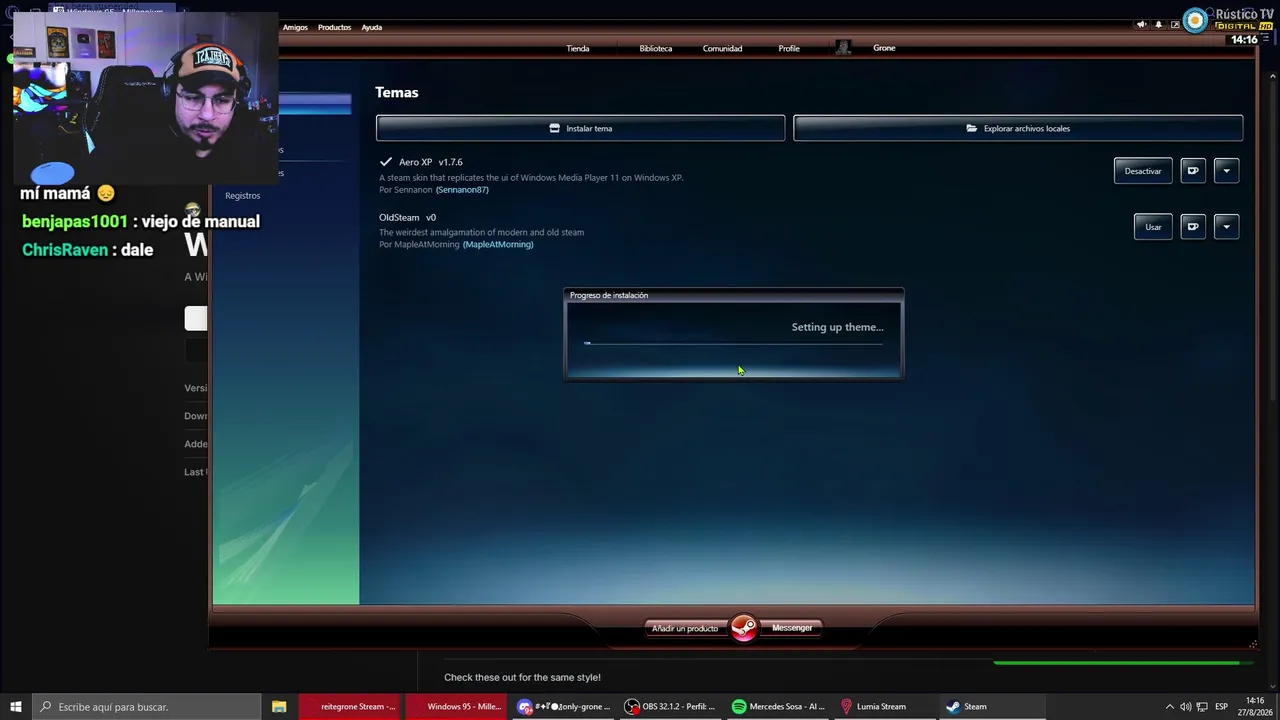Click the Temas heading
The image size is (1280, 720).
[397, 92]
